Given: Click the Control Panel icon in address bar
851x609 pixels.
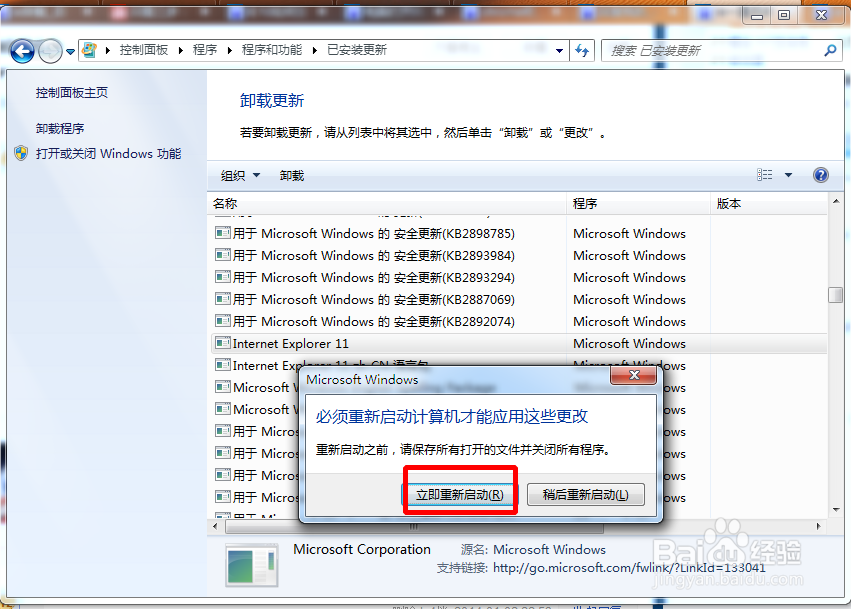Looking at the screenshot, I should tap(90, 50).
